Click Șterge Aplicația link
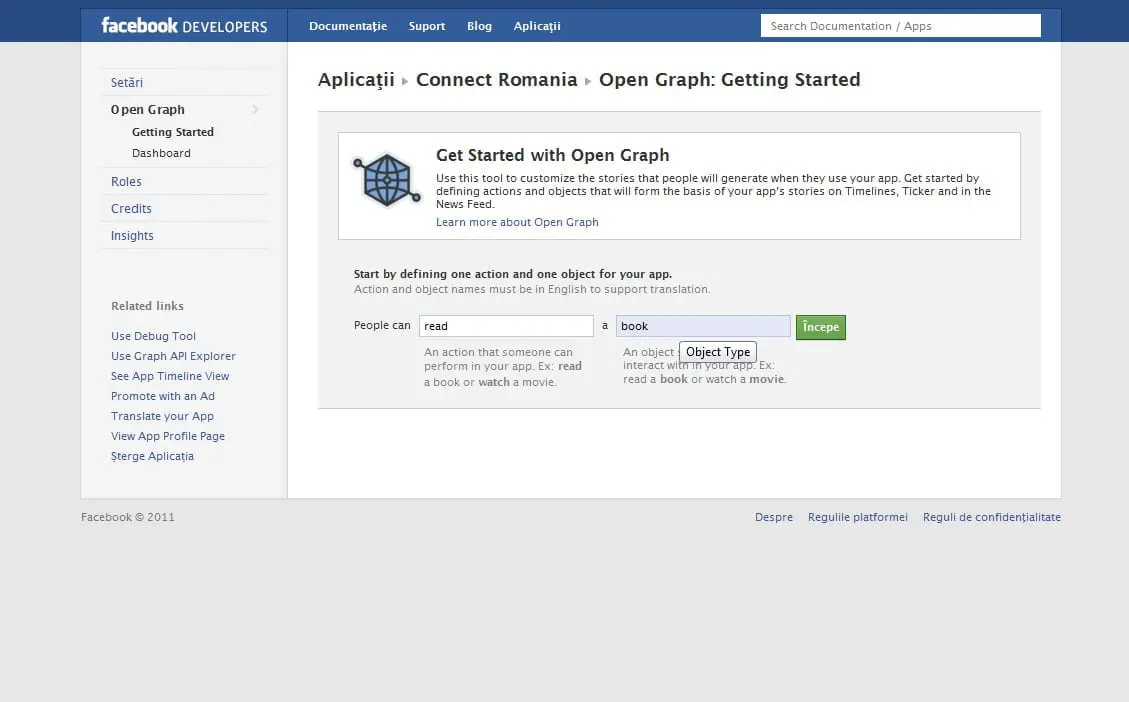The width and height of the screenshot is (1129, 702). click(152, 456)
